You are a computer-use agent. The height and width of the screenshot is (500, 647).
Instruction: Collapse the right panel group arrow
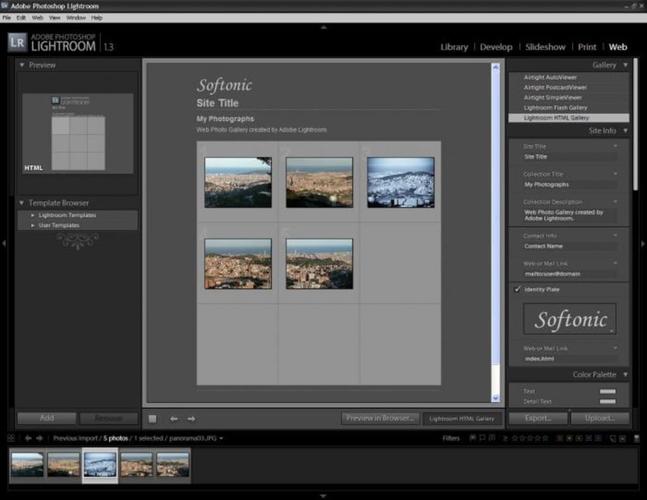click(x=643, y=244)
